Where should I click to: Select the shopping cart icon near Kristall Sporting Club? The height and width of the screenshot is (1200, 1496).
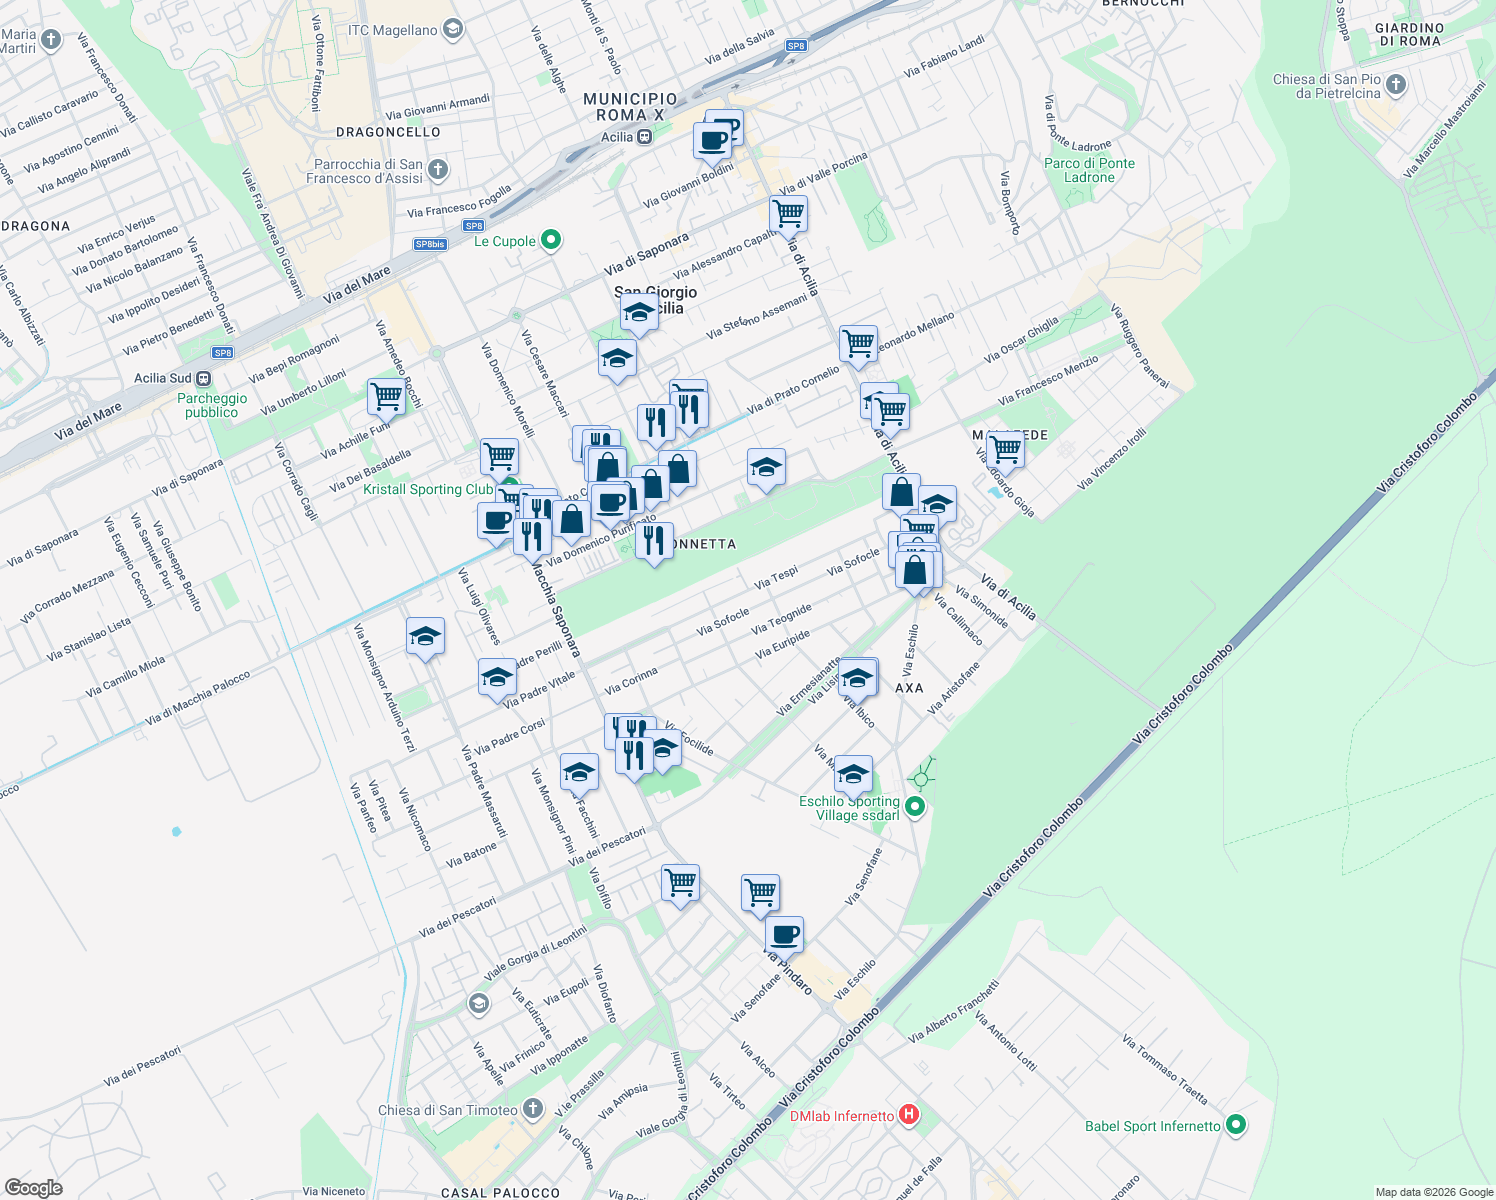tap(500, 458)
